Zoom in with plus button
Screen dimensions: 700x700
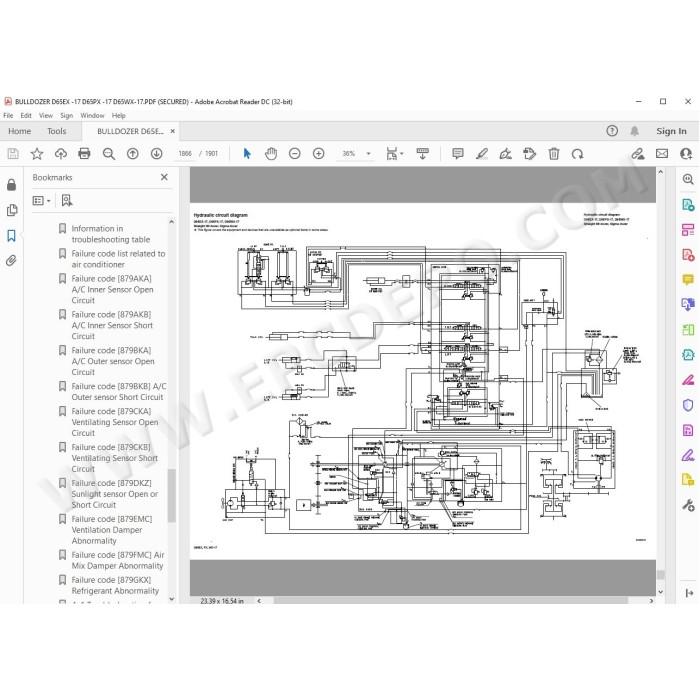point(319,154)
